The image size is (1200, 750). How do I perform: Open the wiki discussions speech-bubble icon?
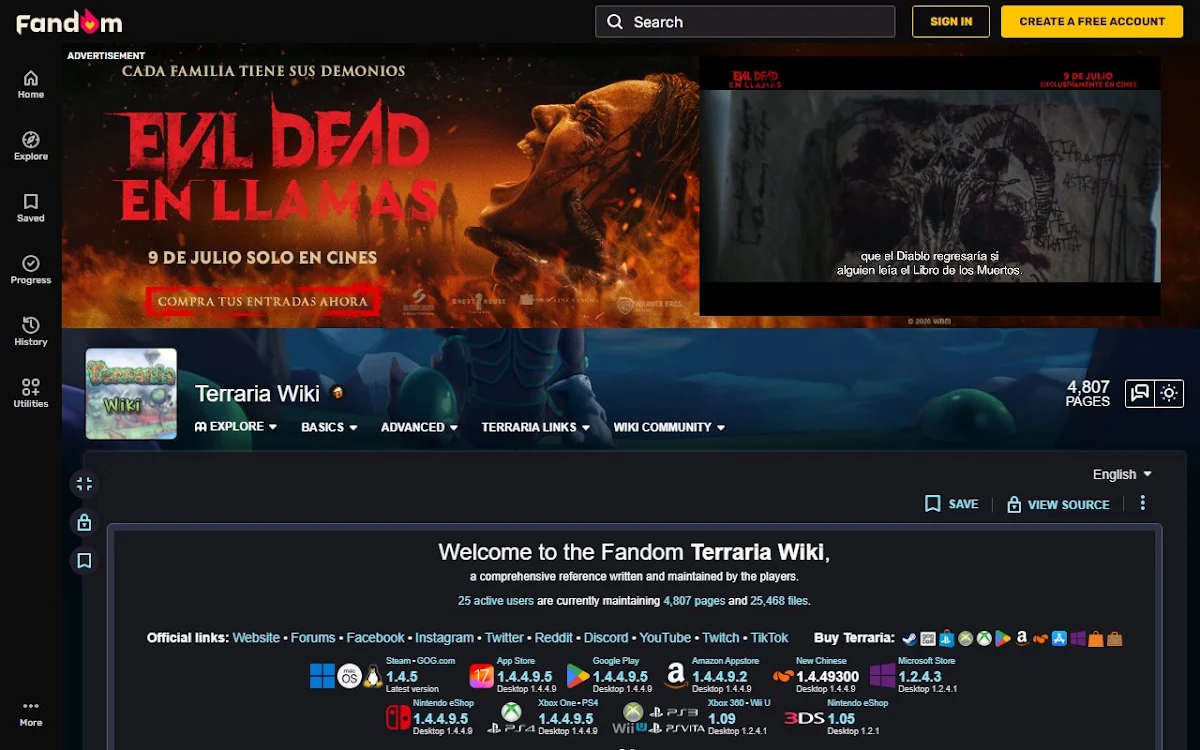tap(1139, 394)
